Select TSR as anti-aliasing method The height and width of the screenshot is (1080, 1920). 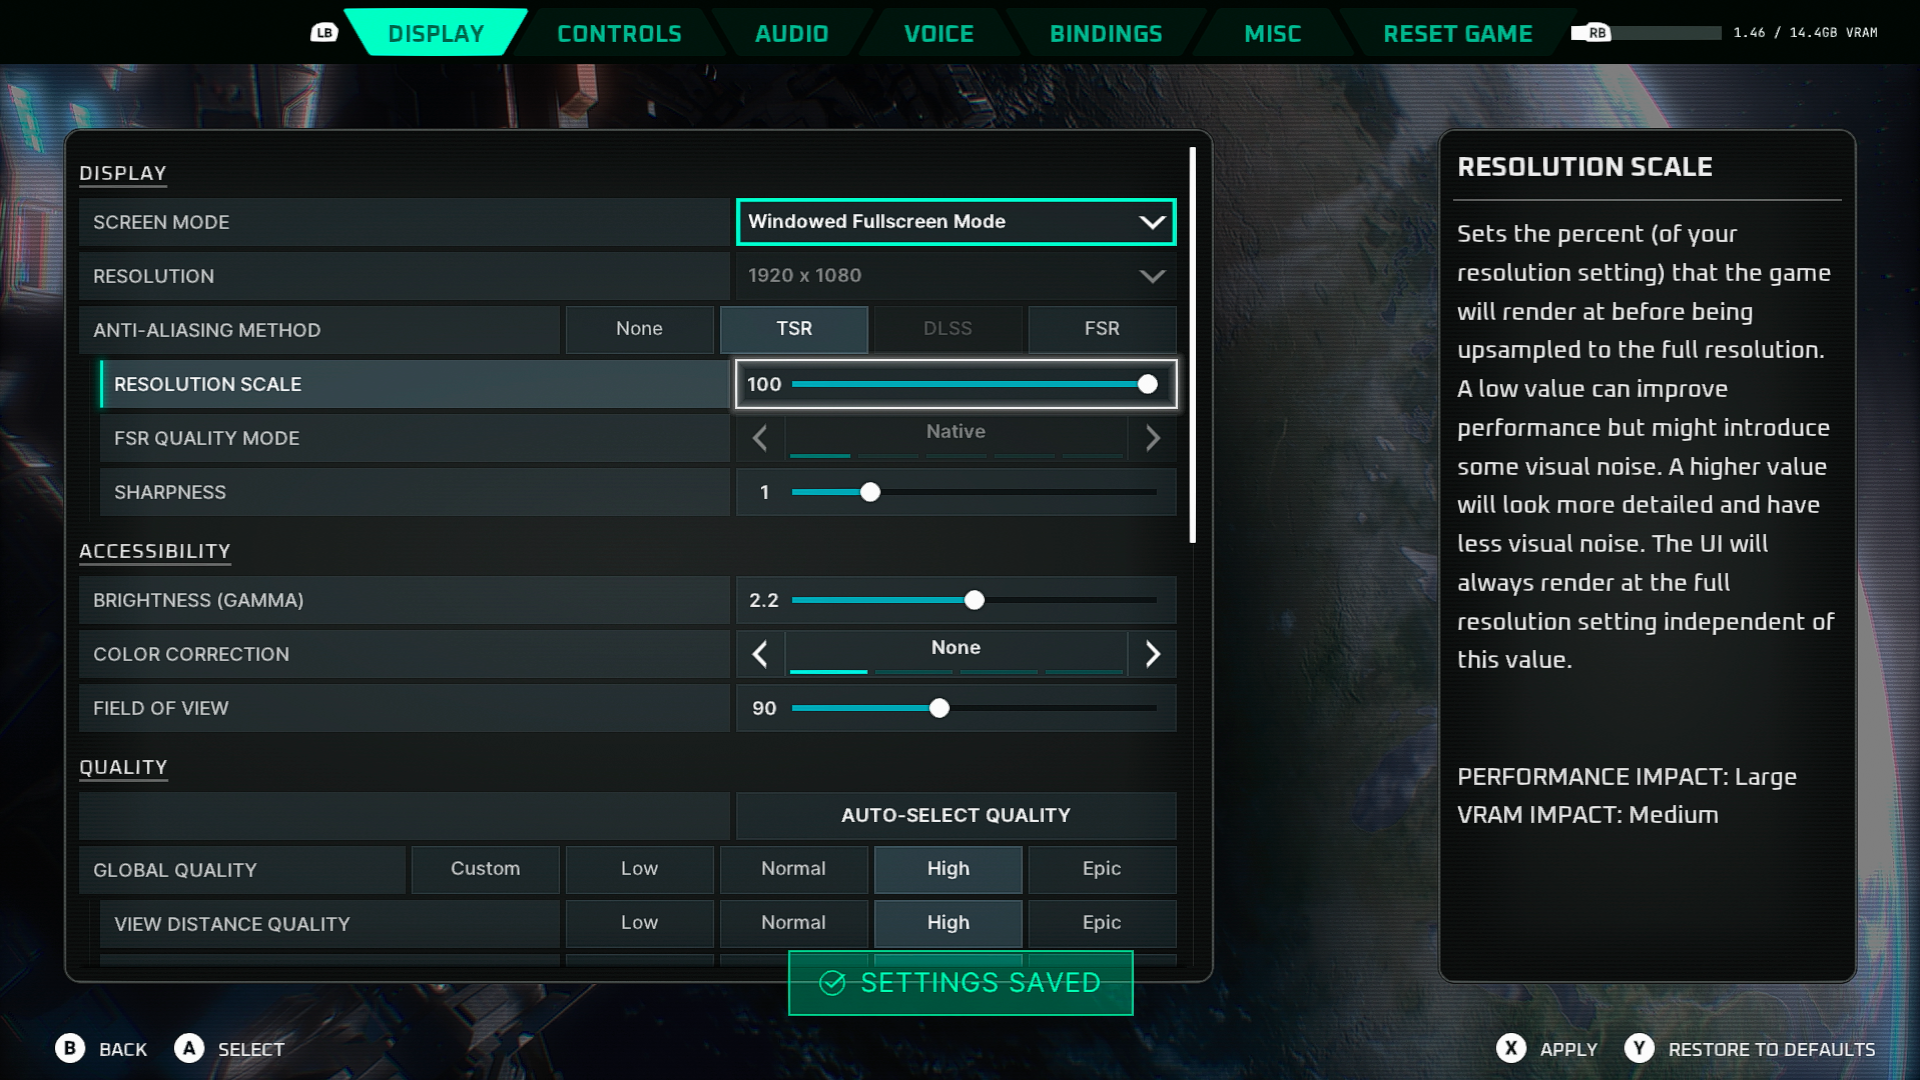793,329
